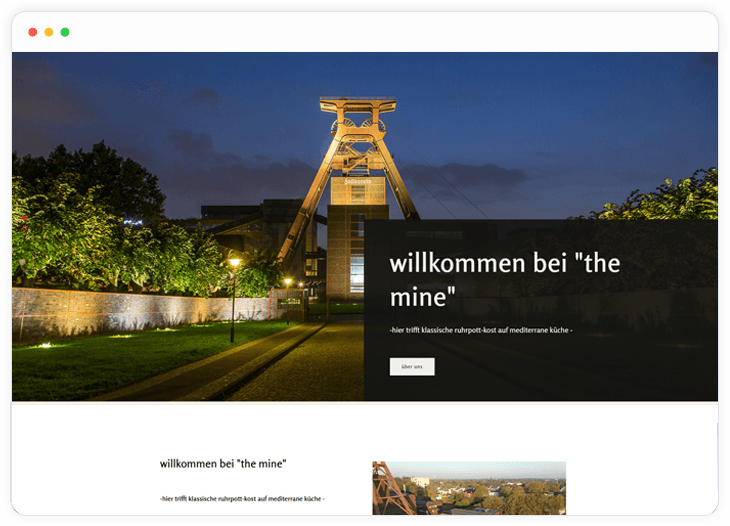Image resolution: width=730 pixels, height=526 pixels.
Task: Click the illuminated mining headframe tower
Action: (x=356, y=150)
